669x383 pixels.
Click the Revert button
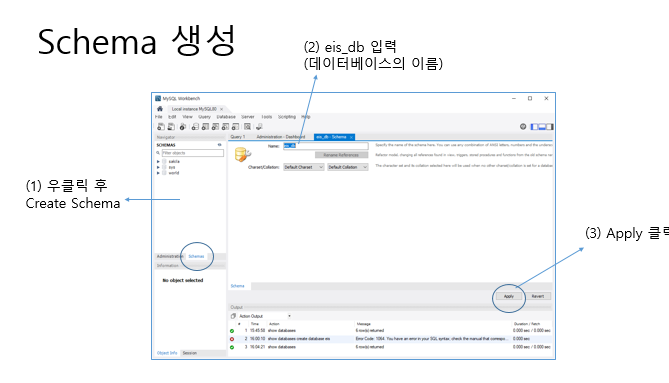[538, 296]
